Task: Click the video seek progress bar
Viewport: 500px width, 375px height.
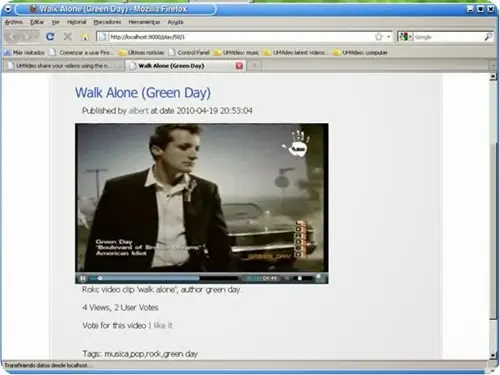Action: (x=164, y=278)
